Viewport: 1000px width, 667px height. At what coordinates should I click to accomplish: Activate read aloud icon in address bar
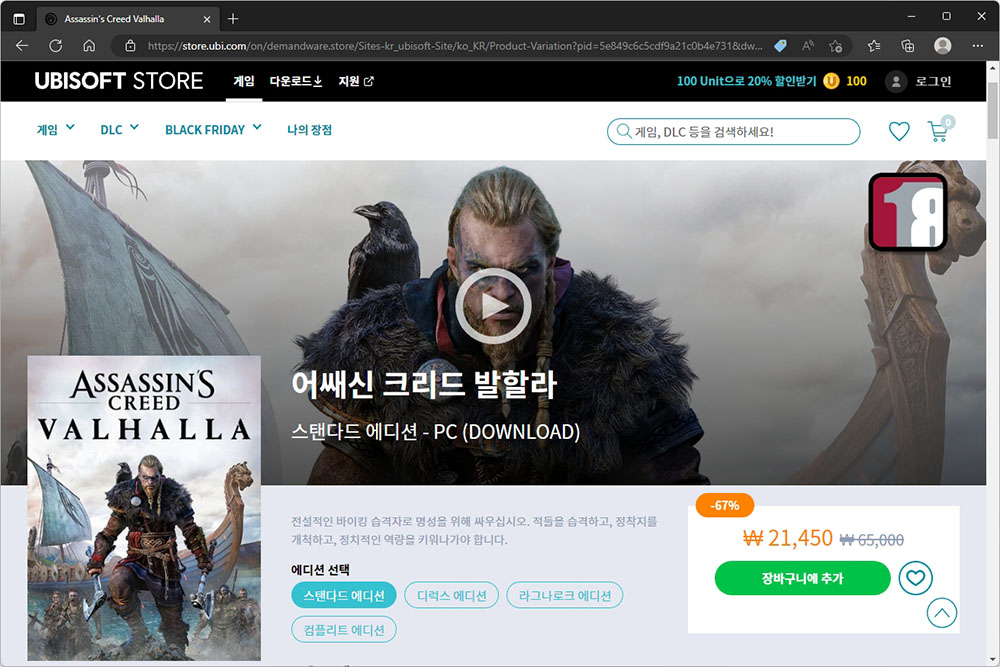[807, 46]
